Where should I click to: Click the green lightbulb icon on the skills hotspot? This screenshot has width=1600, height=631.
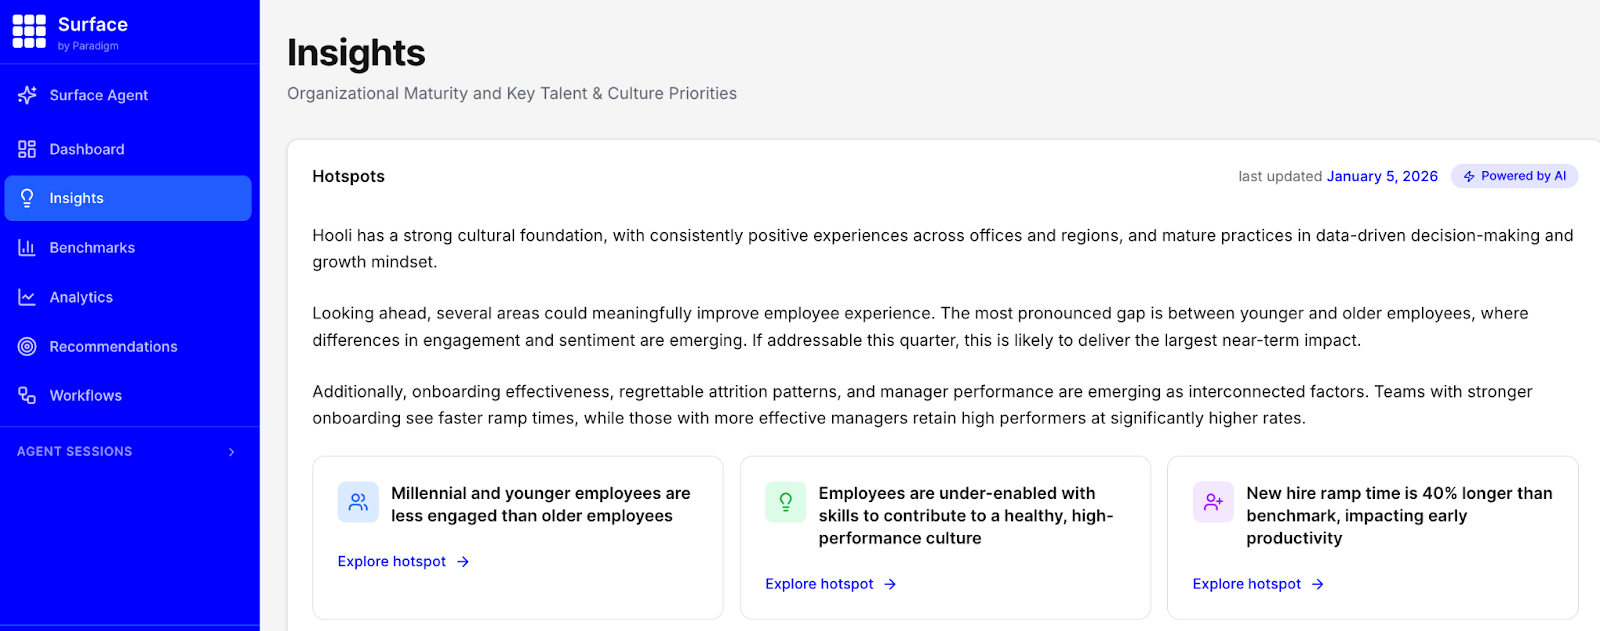785,502
